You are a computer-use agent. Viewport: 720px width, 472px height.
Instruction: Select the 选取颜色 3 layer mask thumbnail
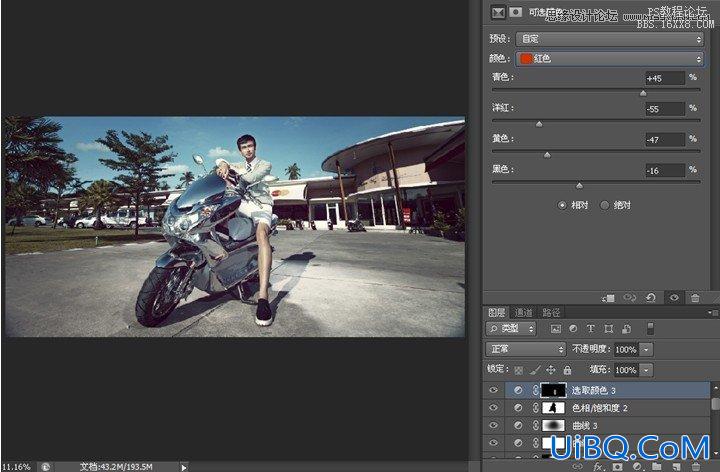tap(554, 390)
